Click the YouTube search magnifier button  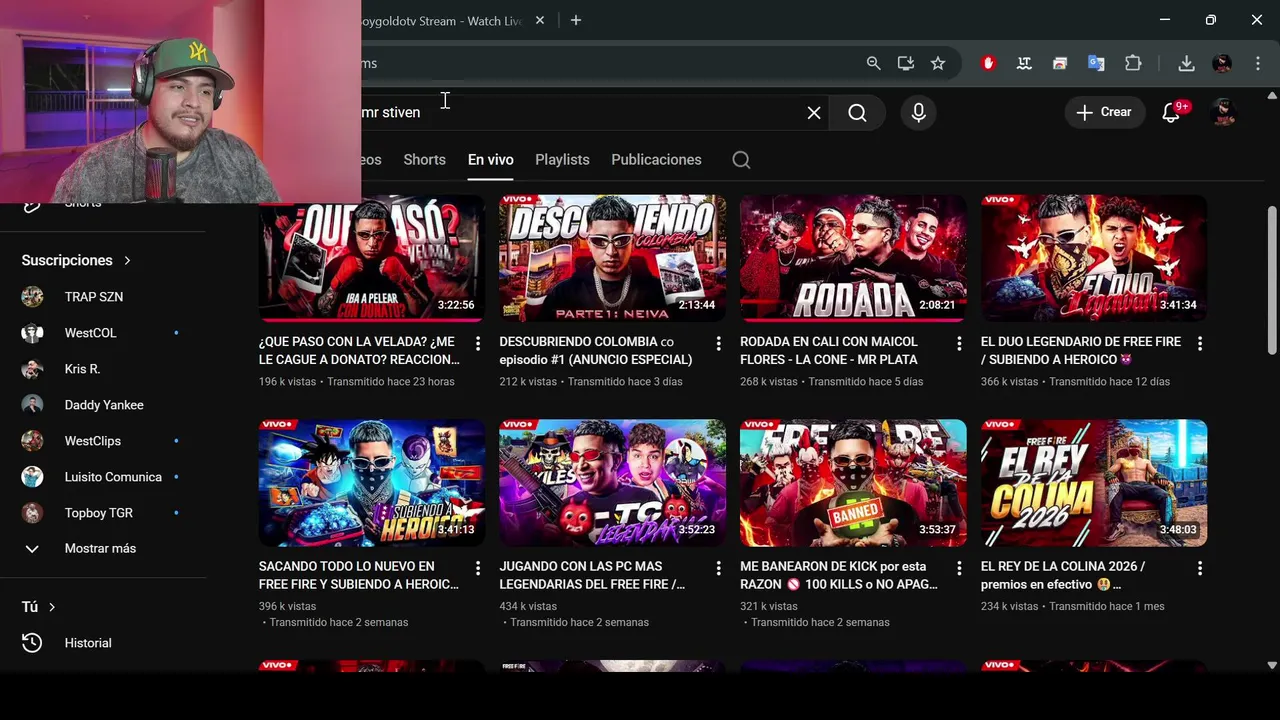857,113
